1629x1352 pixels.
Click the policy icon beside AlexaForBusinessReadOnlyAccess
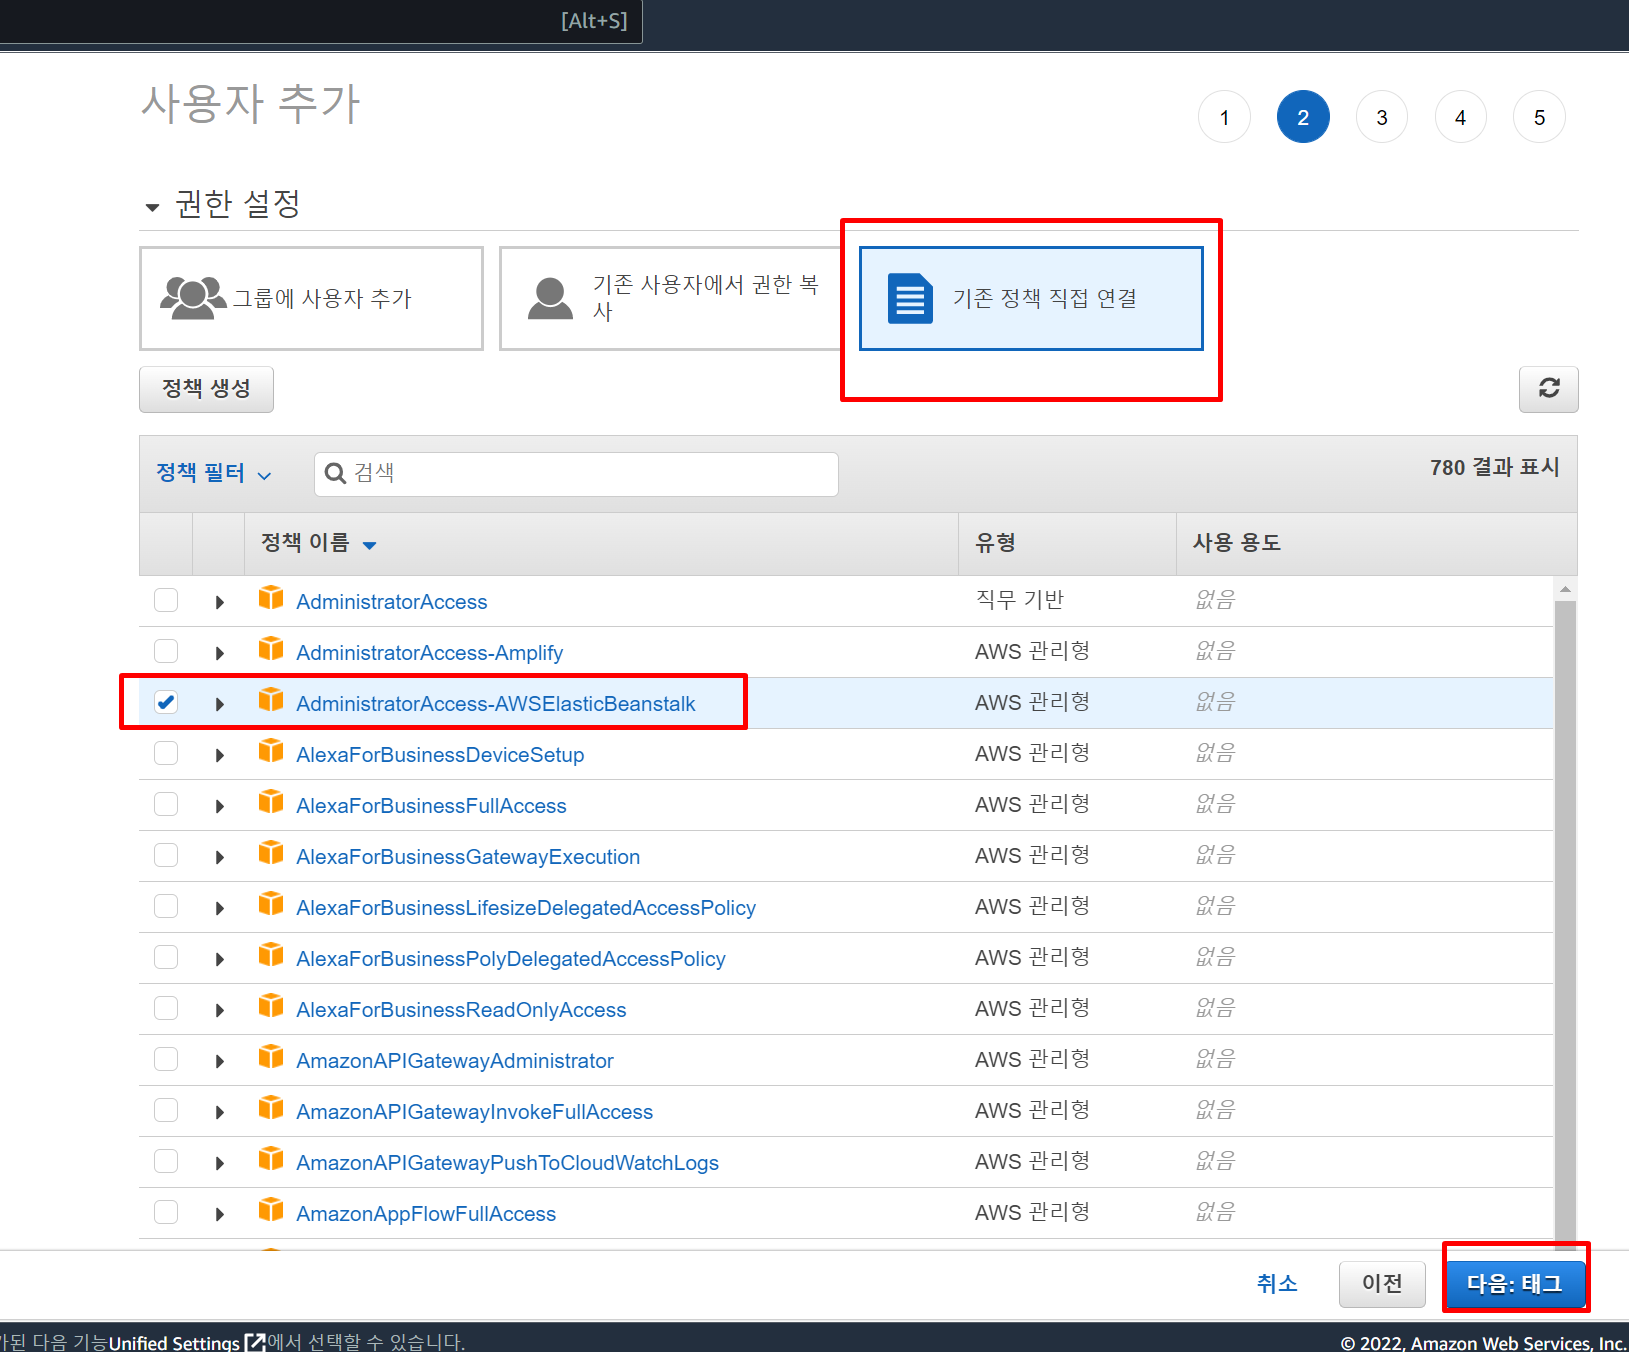click(271, 1006)
